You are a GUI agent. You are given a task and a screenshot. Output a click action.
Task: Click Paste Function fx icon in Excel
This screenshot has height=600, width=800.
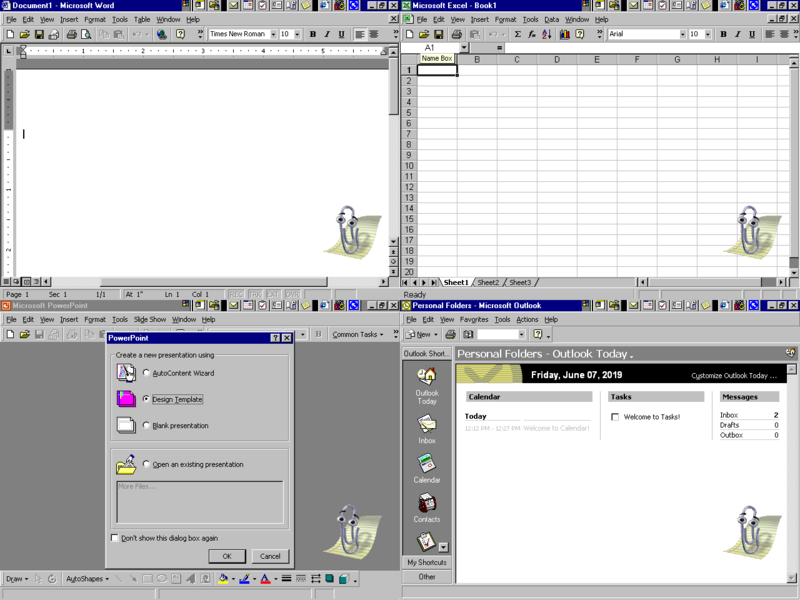click(x=532, y=34)
